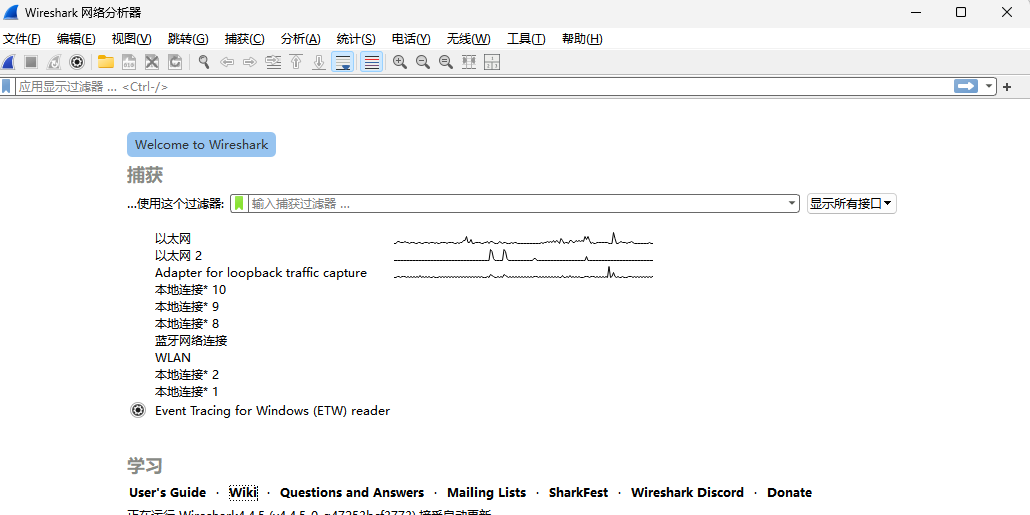The width and height of the screenshot is (1030, 515).
Task: Expand display filter history dropdown
Action: click(989, 86)
